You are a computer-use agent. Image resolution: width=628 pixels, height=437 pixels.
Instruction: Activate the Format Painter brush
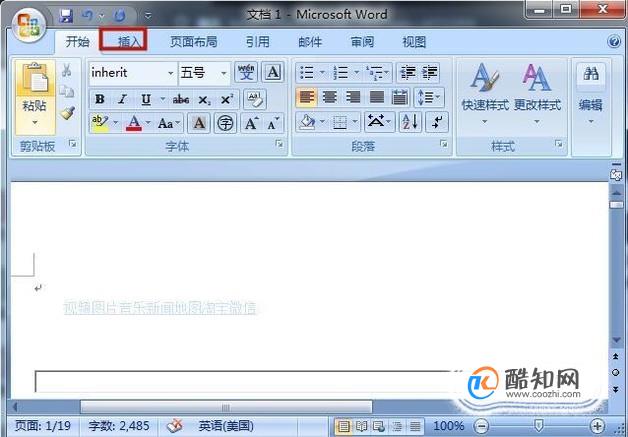click(67, 113)
